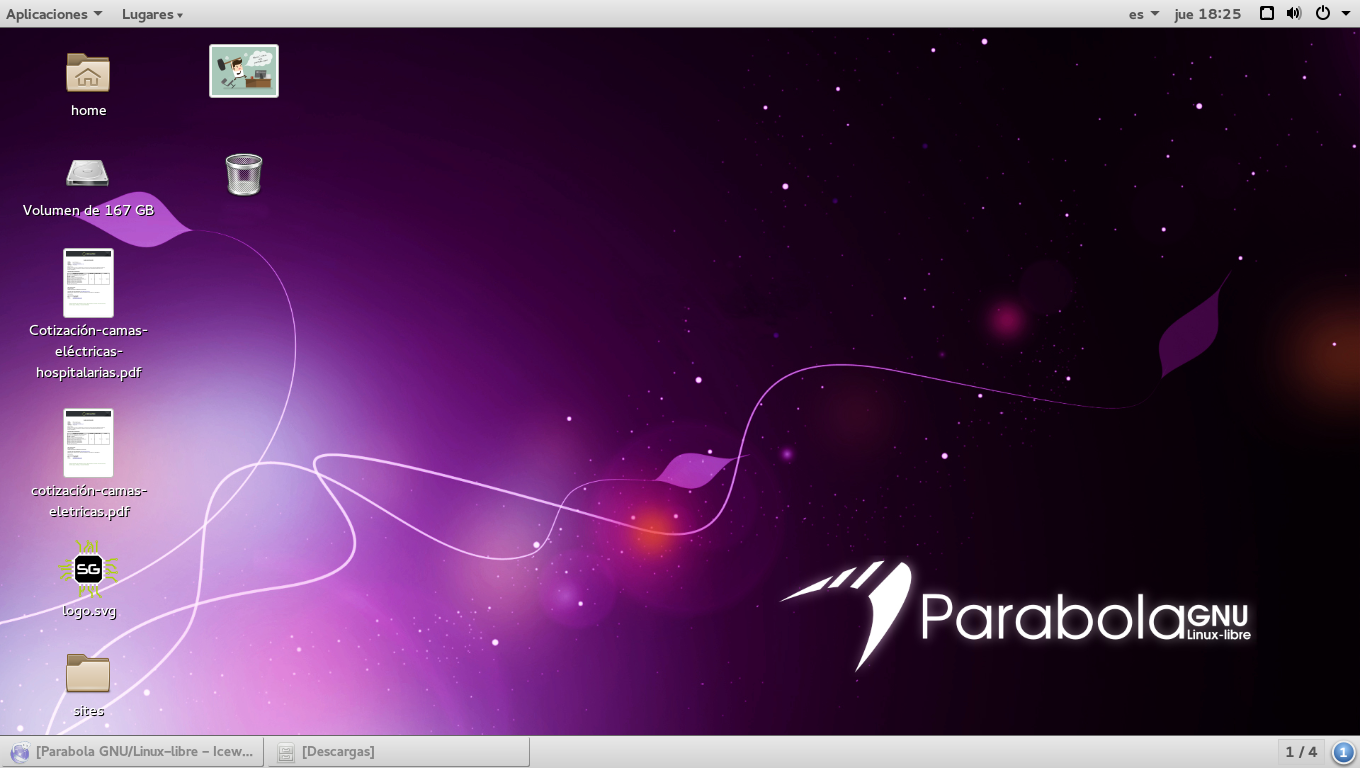
Task: Click the display brightness icon in the panel
Action: [x=1266, y=13]
